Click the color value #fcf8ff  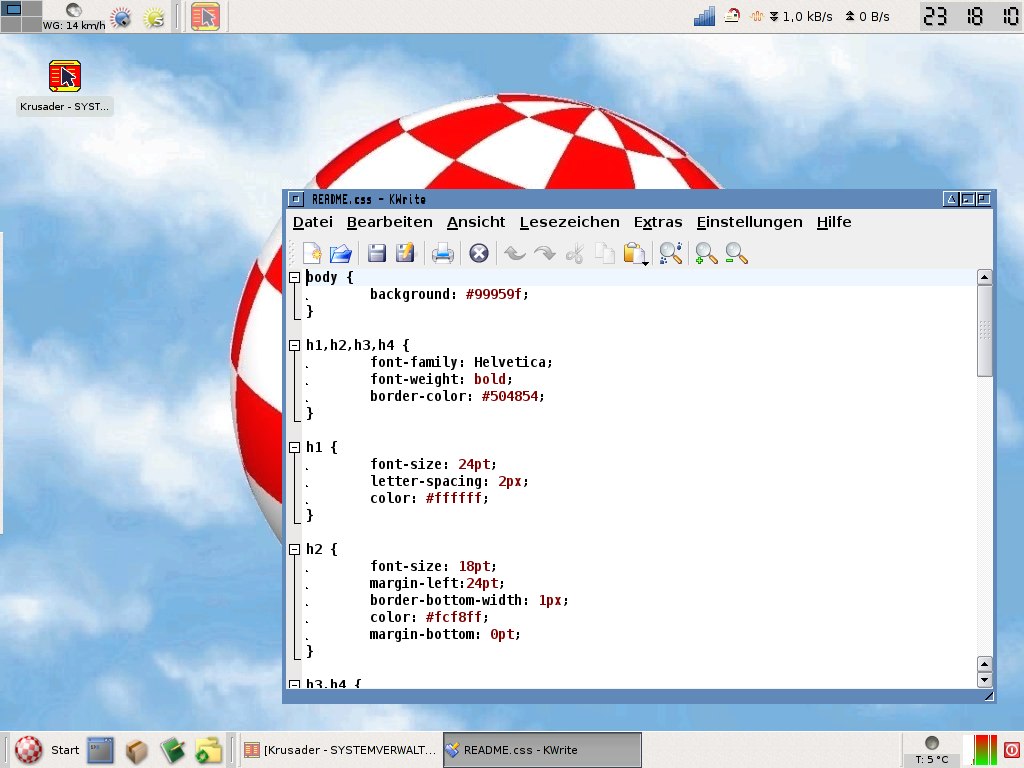coord(456,617)
